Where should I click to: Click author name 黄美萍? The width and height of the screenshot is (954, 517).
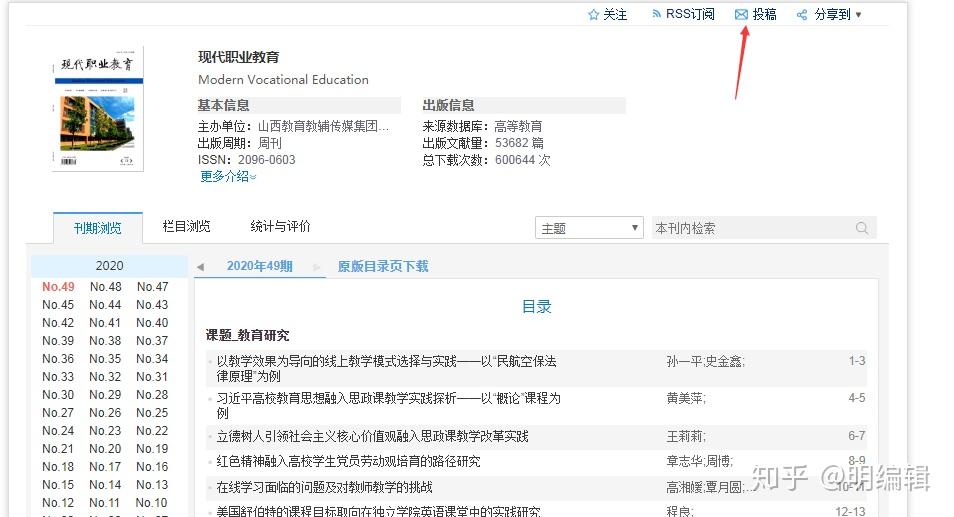[686, 398]
